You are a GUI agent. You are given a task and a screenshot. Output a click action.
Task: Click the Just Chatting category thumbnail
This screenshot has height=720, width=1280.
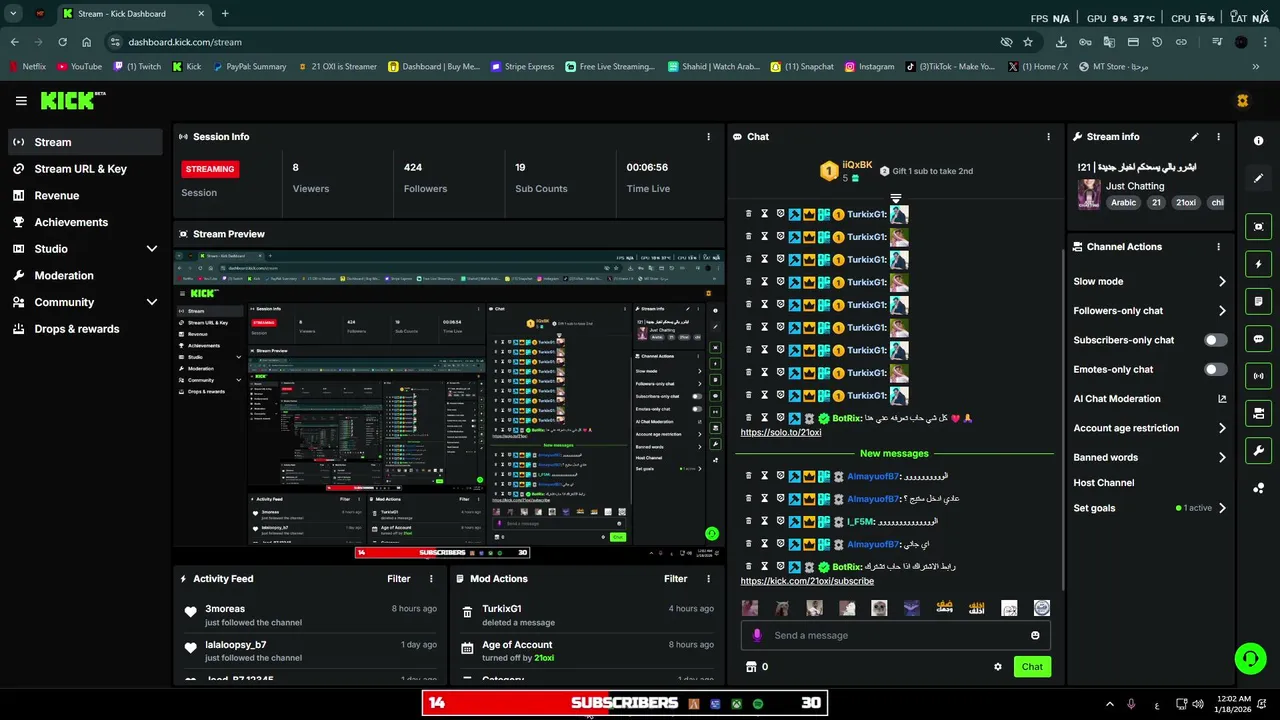click(1088, 194)
